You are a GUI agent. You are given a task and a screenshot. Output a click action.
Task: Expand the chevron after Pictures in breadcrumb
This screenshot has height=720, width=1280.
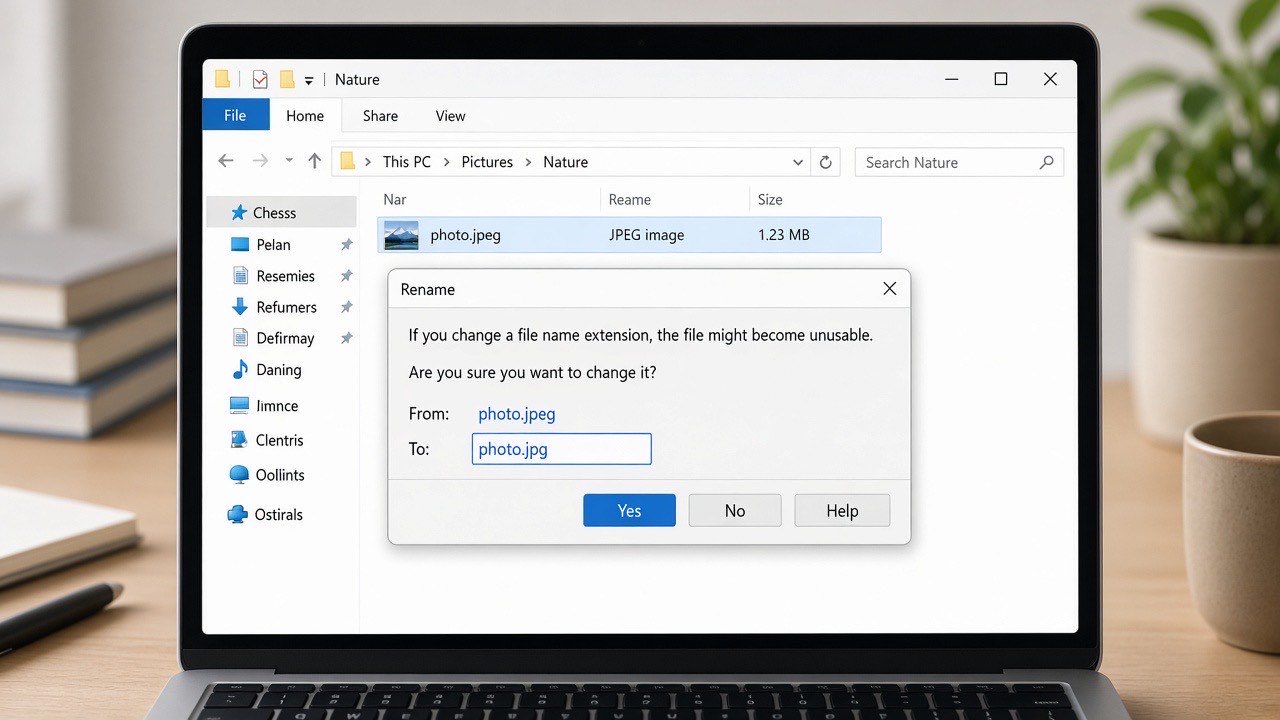click(528, 162)
